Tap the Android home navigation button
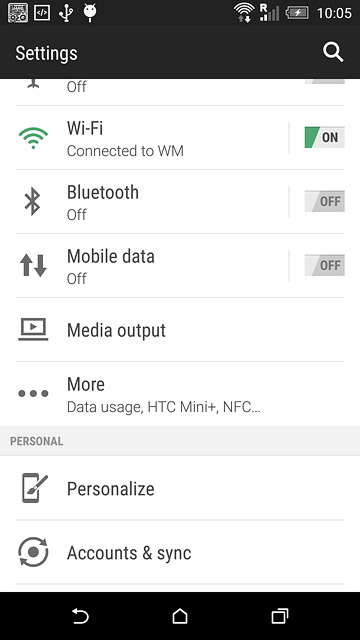Screen dimensions: 360x640 coord(180,616)
